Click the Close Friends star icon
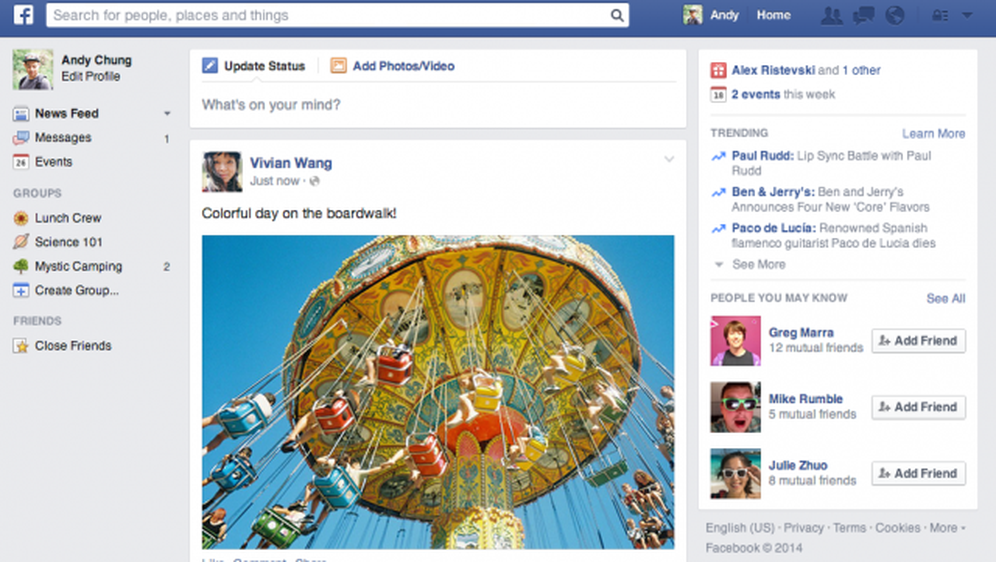996x562 pixels. coord(21,345)
